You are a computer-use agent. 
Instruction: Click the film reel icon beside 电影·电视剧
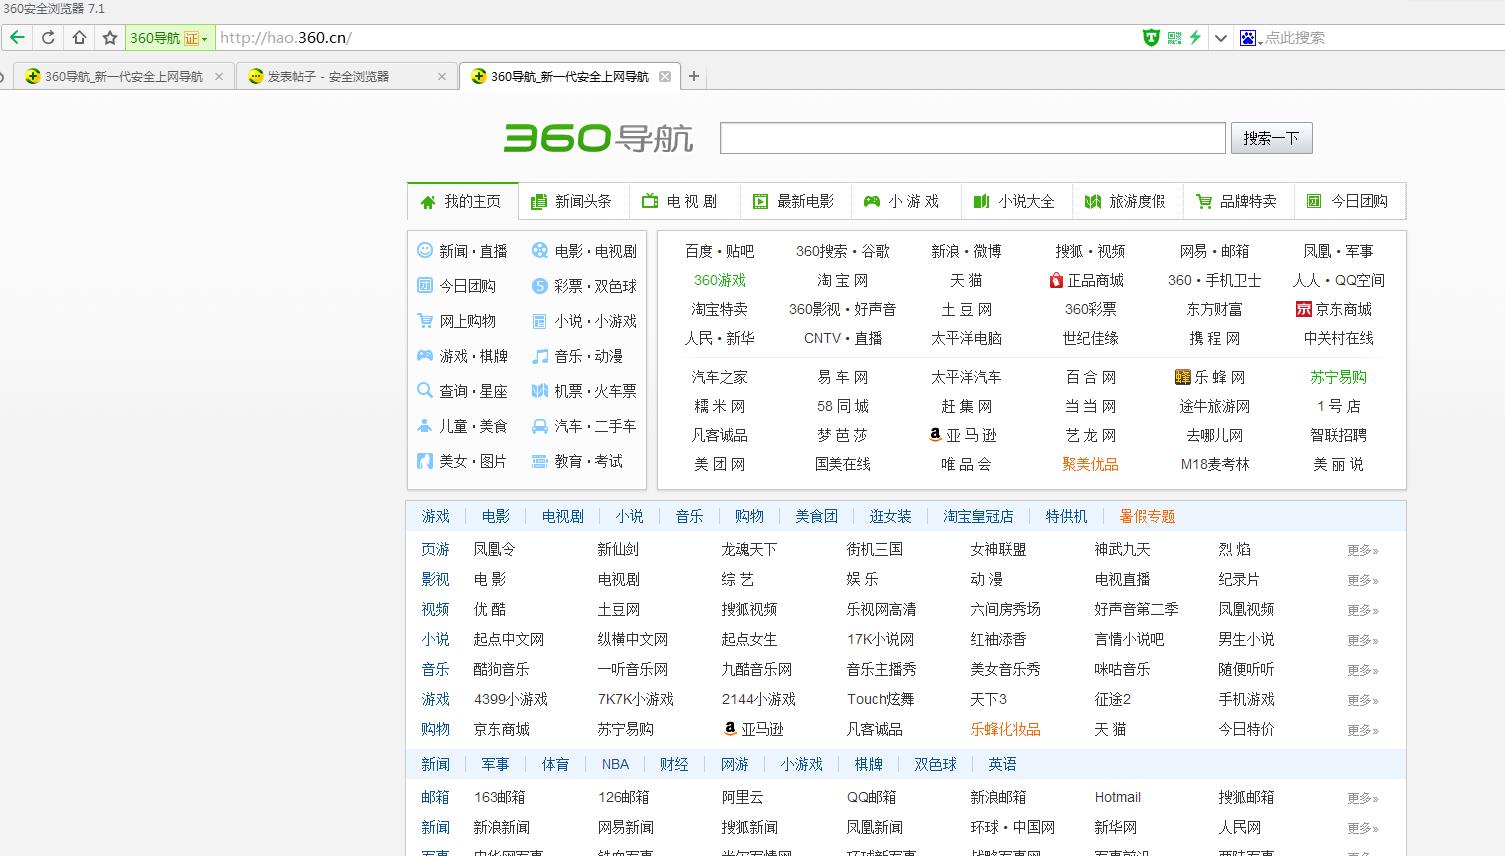click(540, 250)
